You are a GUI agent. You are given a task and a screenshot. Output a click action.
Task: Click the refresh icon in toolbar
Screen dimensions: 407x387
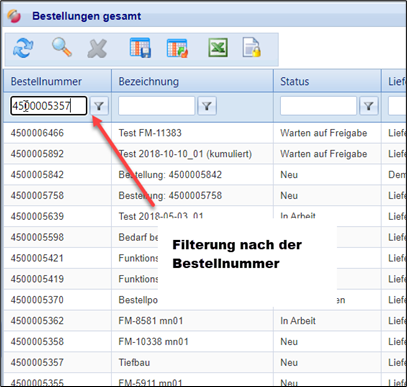click(23, 48)
